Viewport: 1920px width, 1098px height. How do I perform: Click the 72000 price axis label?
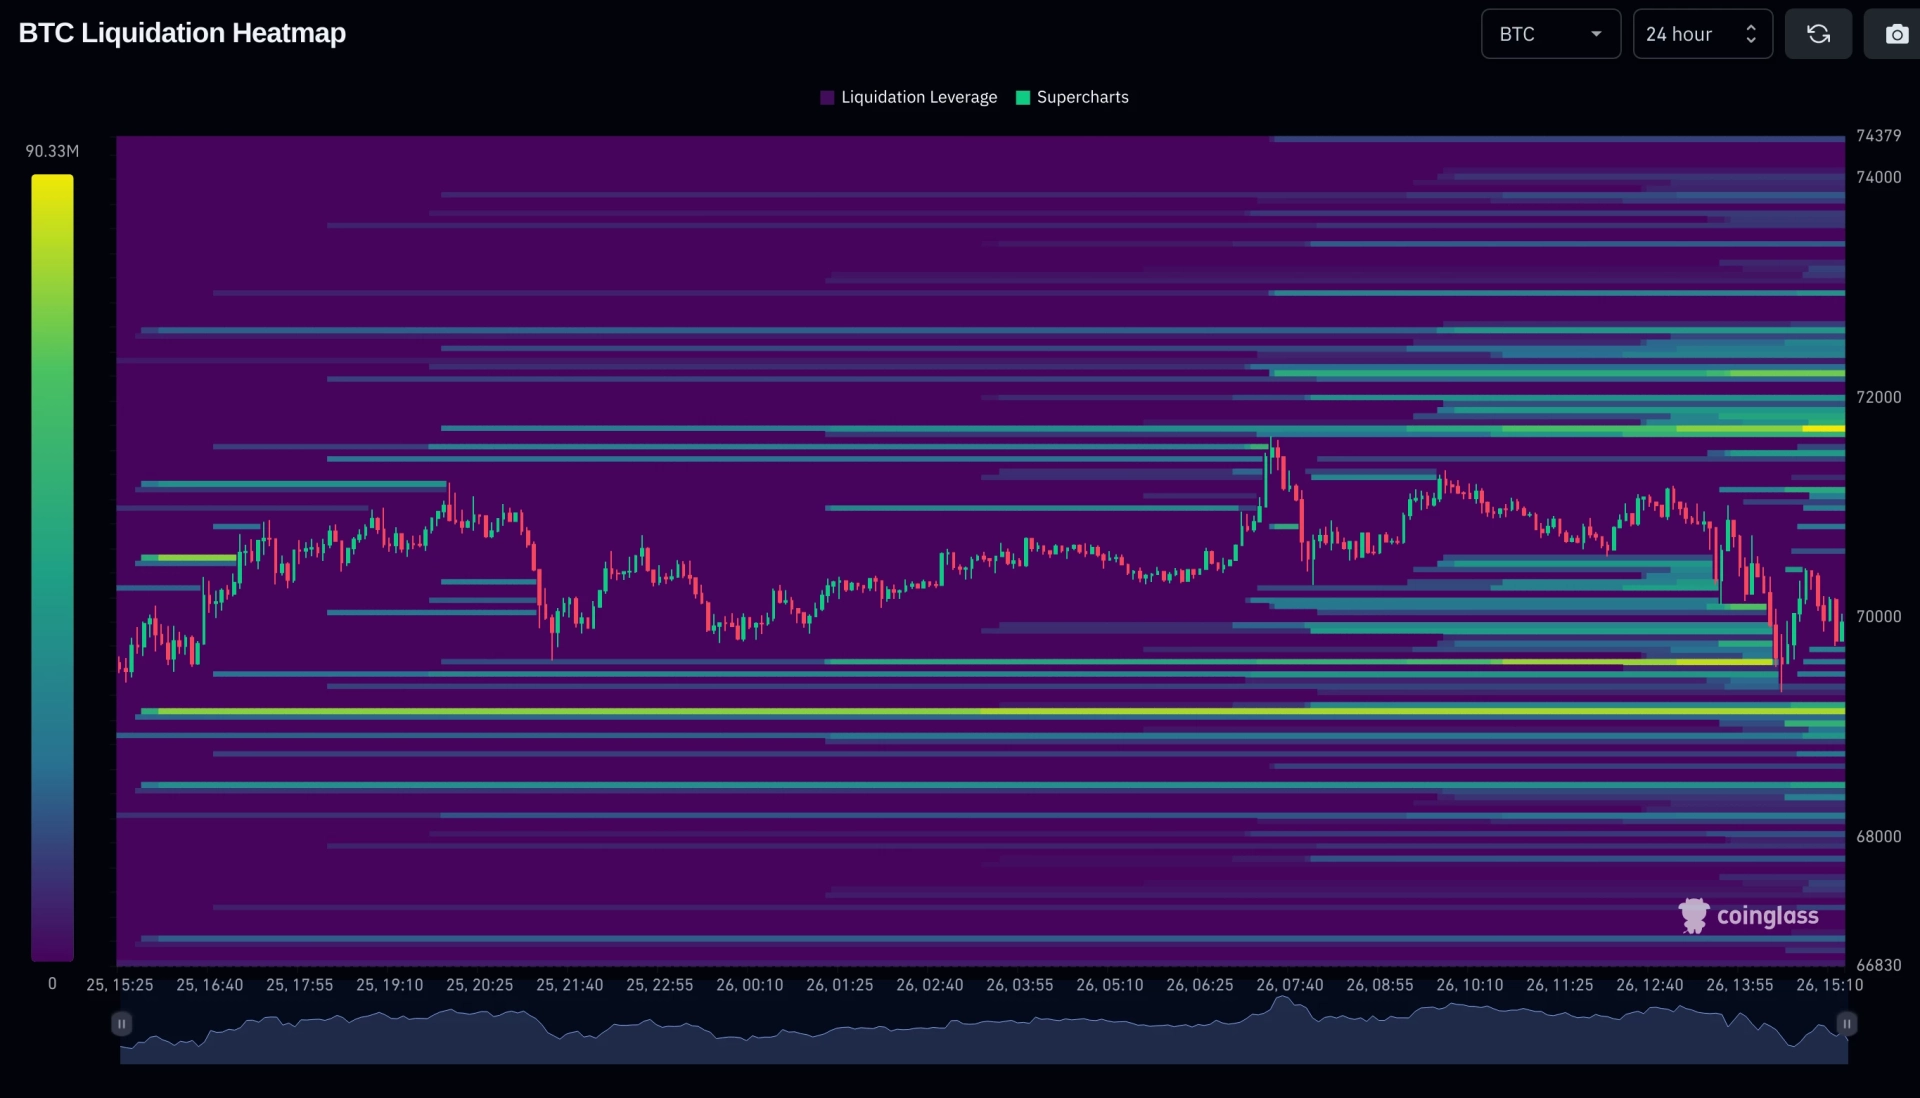pyautogui.click(x=1878, y=397)
